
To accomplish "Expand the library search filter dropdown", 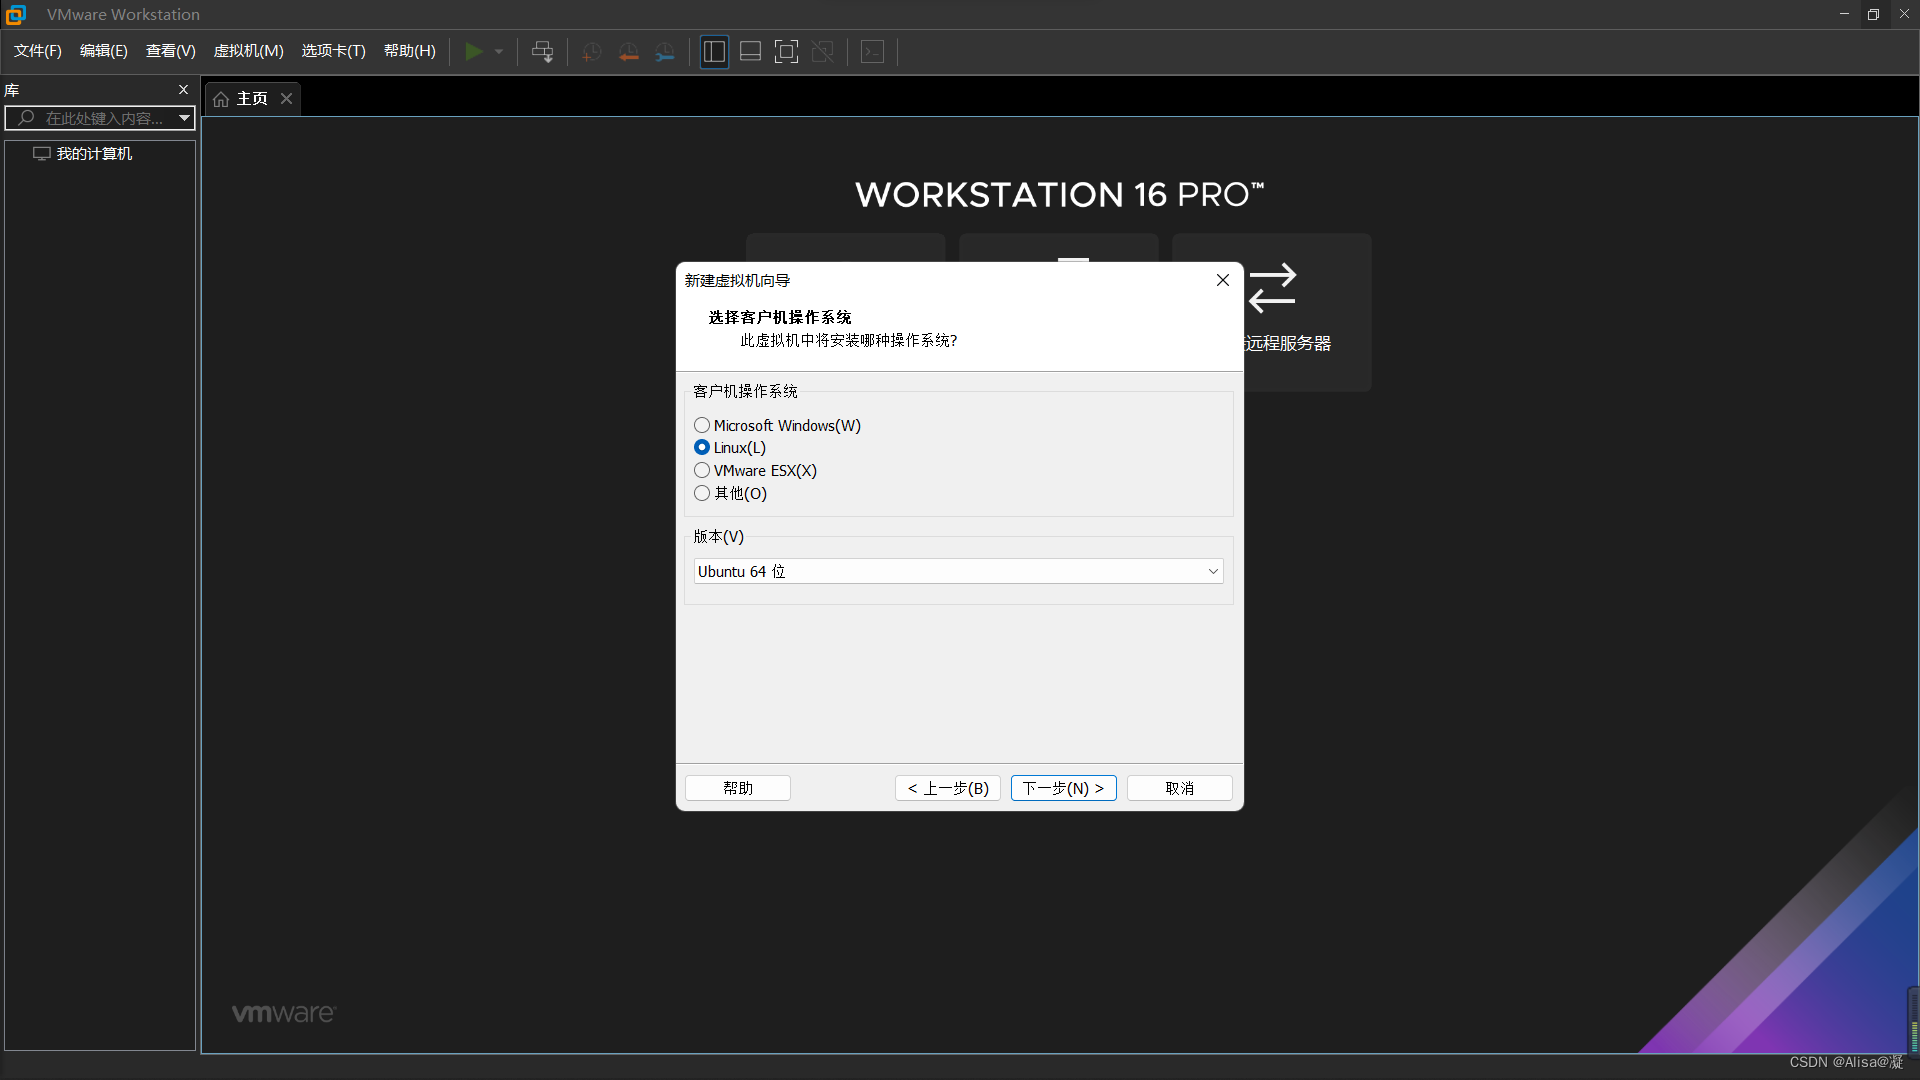I will [x=184, y=118].
